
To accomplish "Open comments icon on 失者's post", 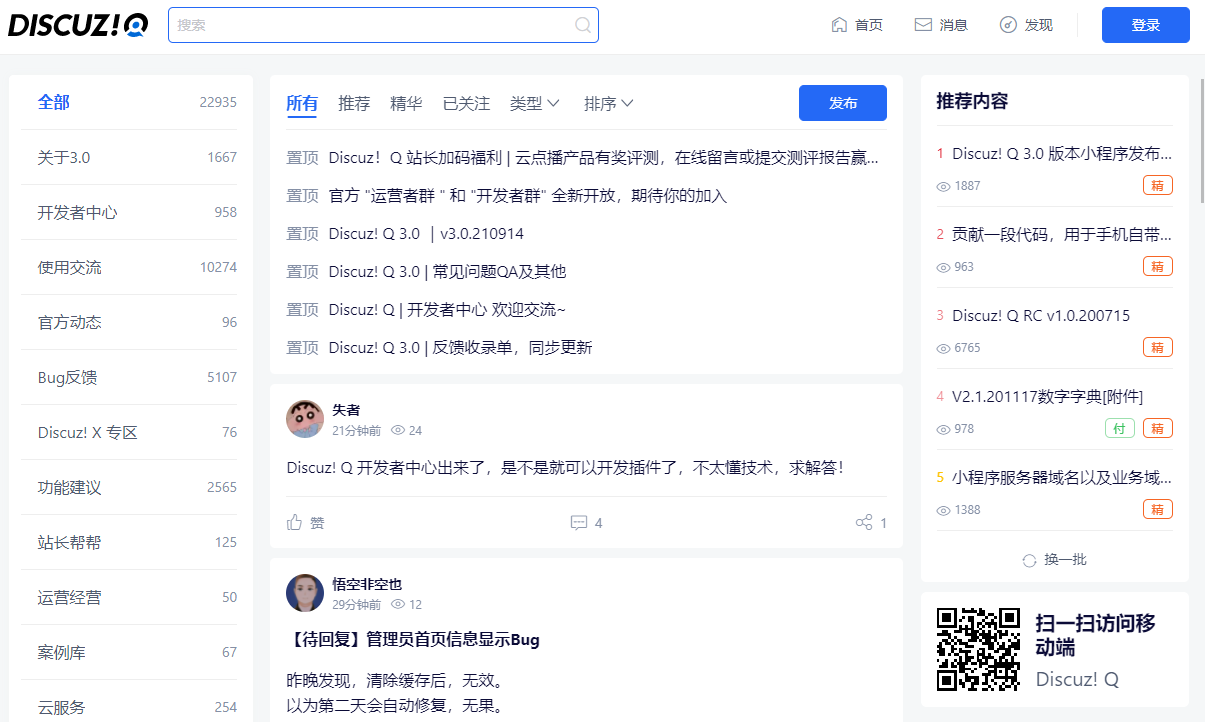I will pyautogui.click(x=578, y=522).
